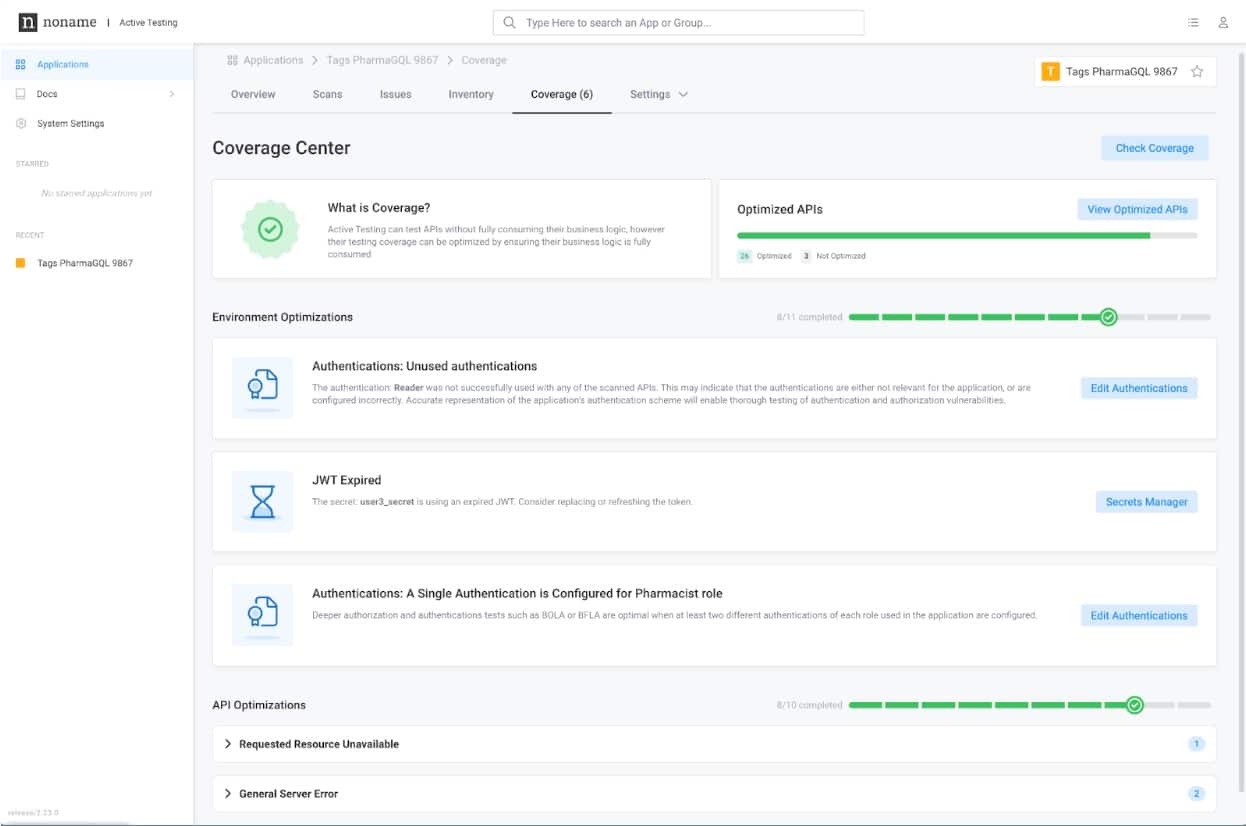
Task: Click the Applications grid icon in sidebar
Action: tap(21, 65)
